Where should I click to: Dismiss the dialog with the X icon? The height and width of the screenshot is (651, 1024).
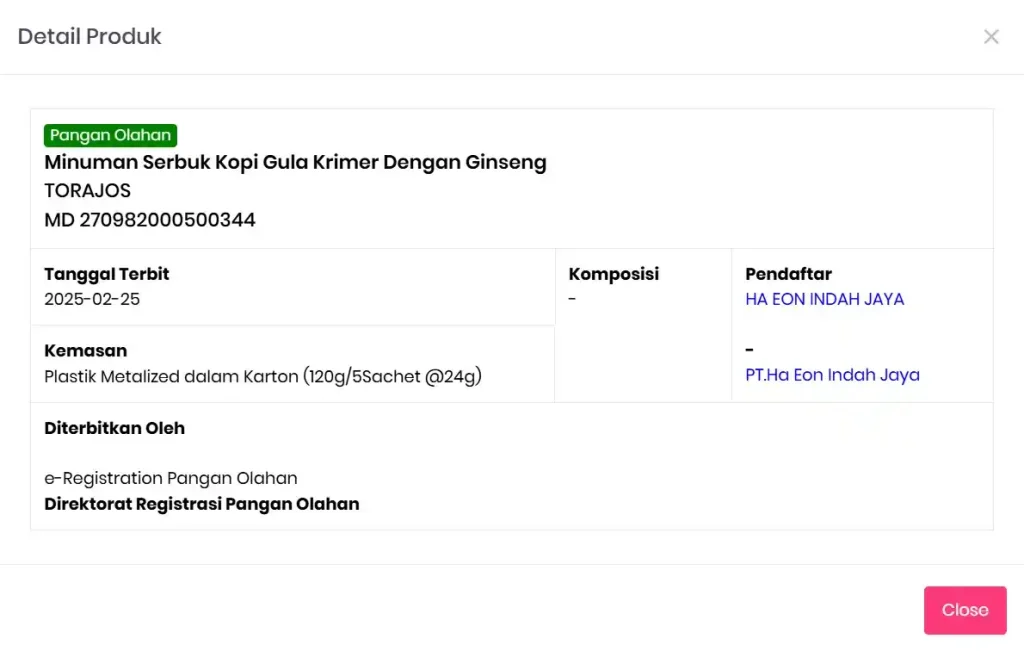pyautogui.click(x=991, y=37)
